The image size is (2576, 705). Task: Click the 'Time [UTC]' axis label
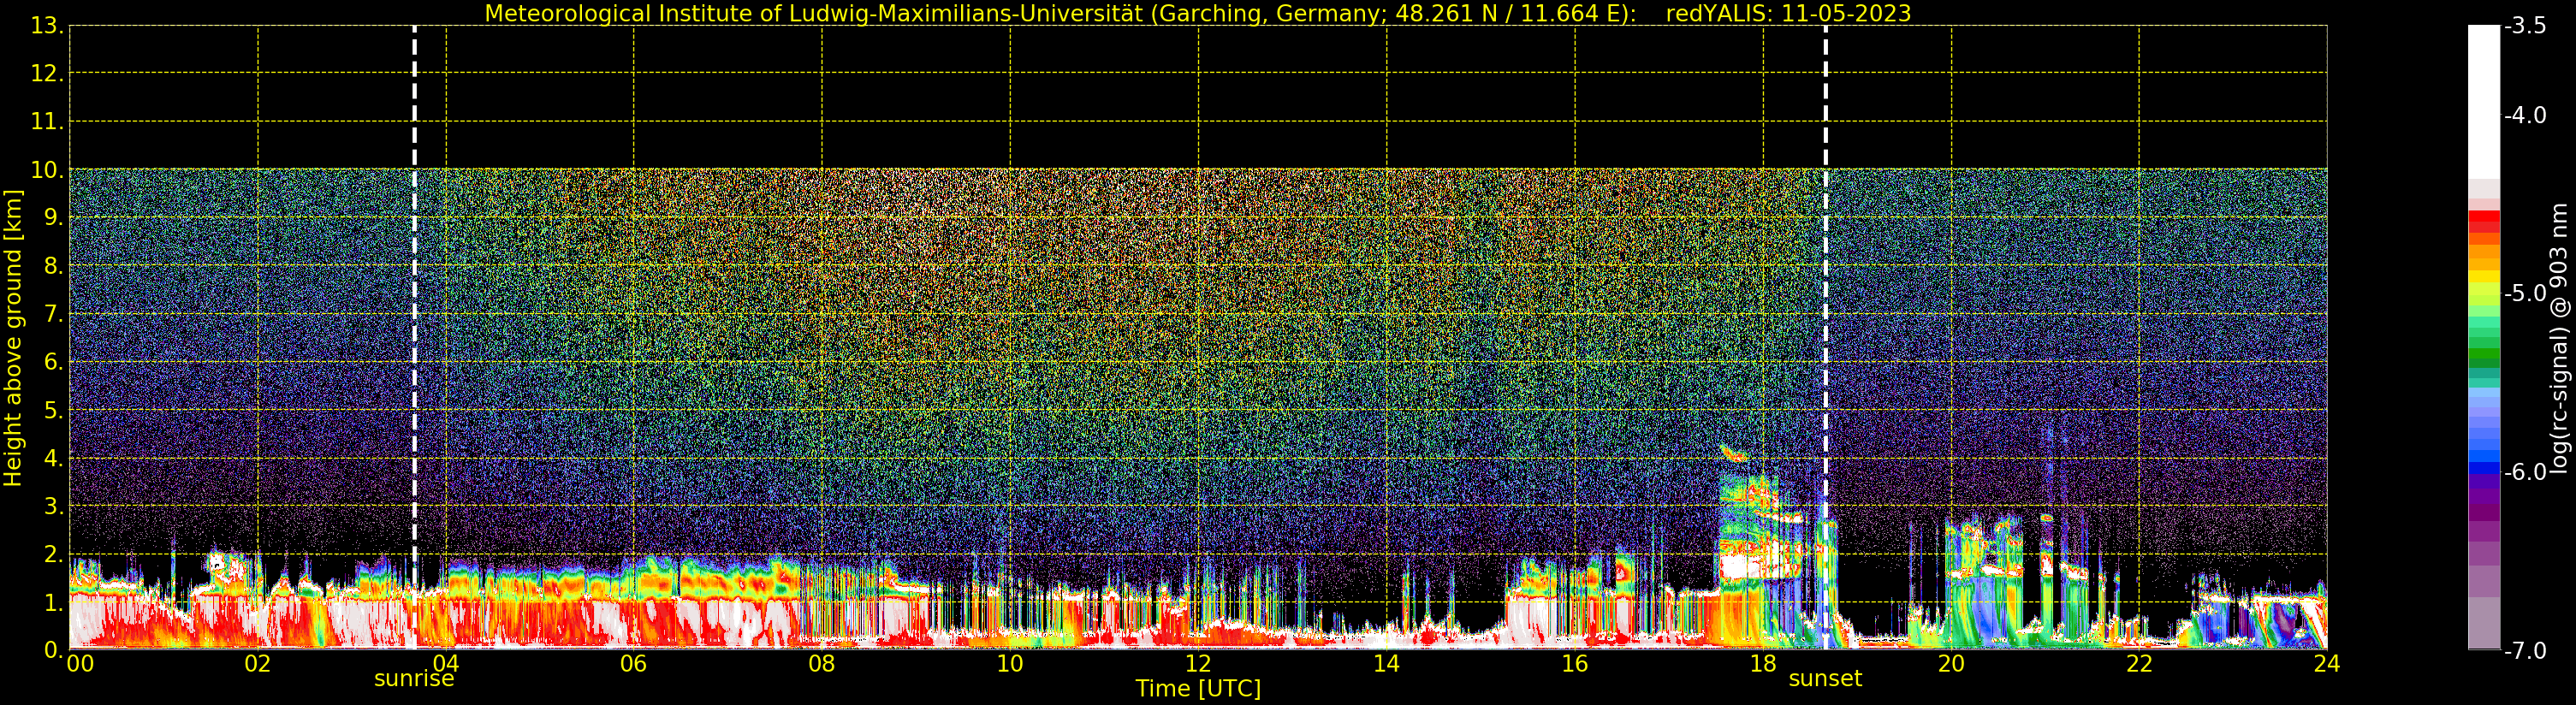(x=1198, y=689)
